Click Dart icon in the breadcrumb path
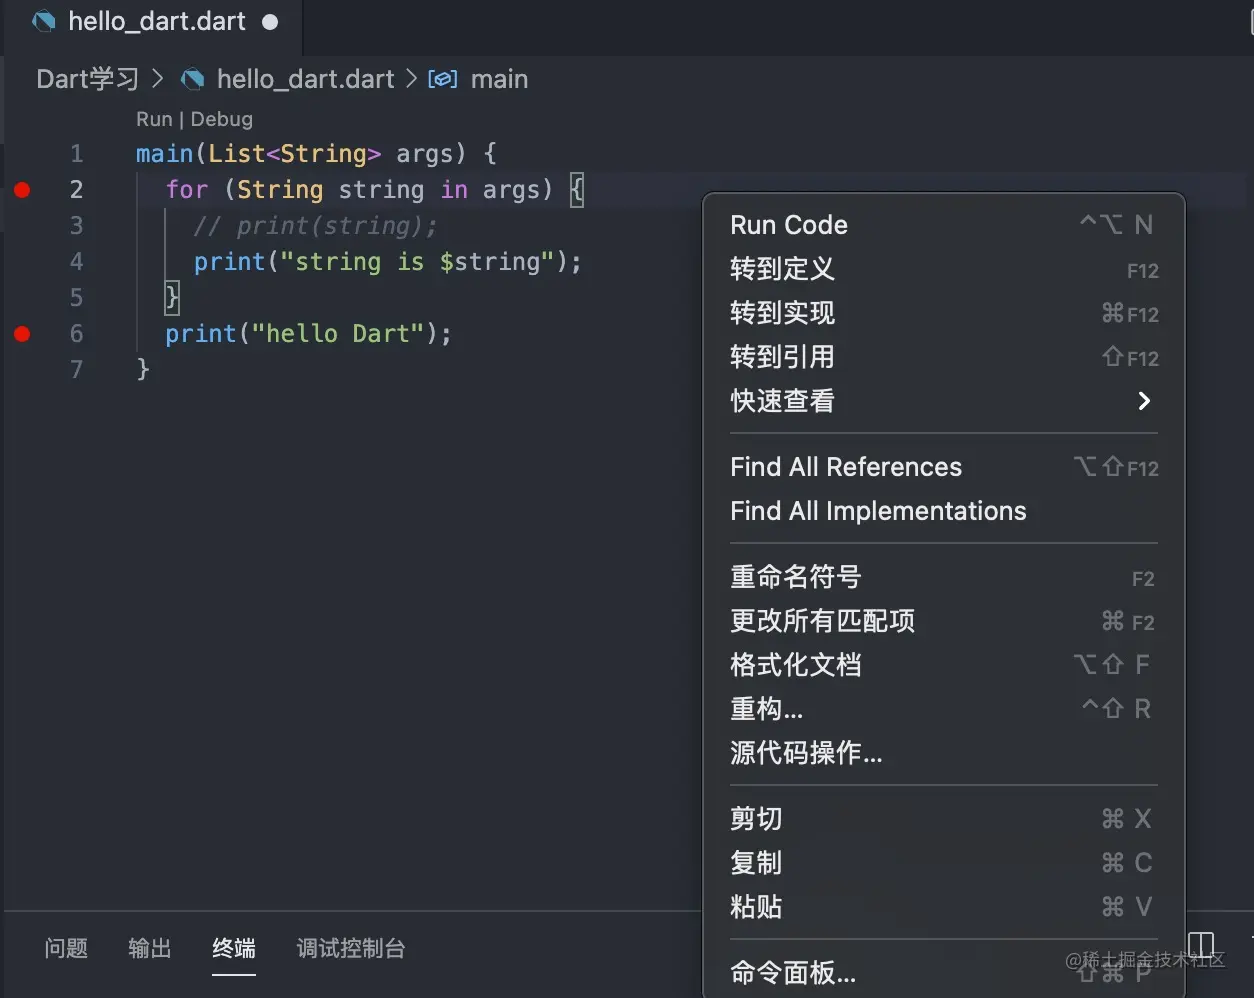 [192, 79]
